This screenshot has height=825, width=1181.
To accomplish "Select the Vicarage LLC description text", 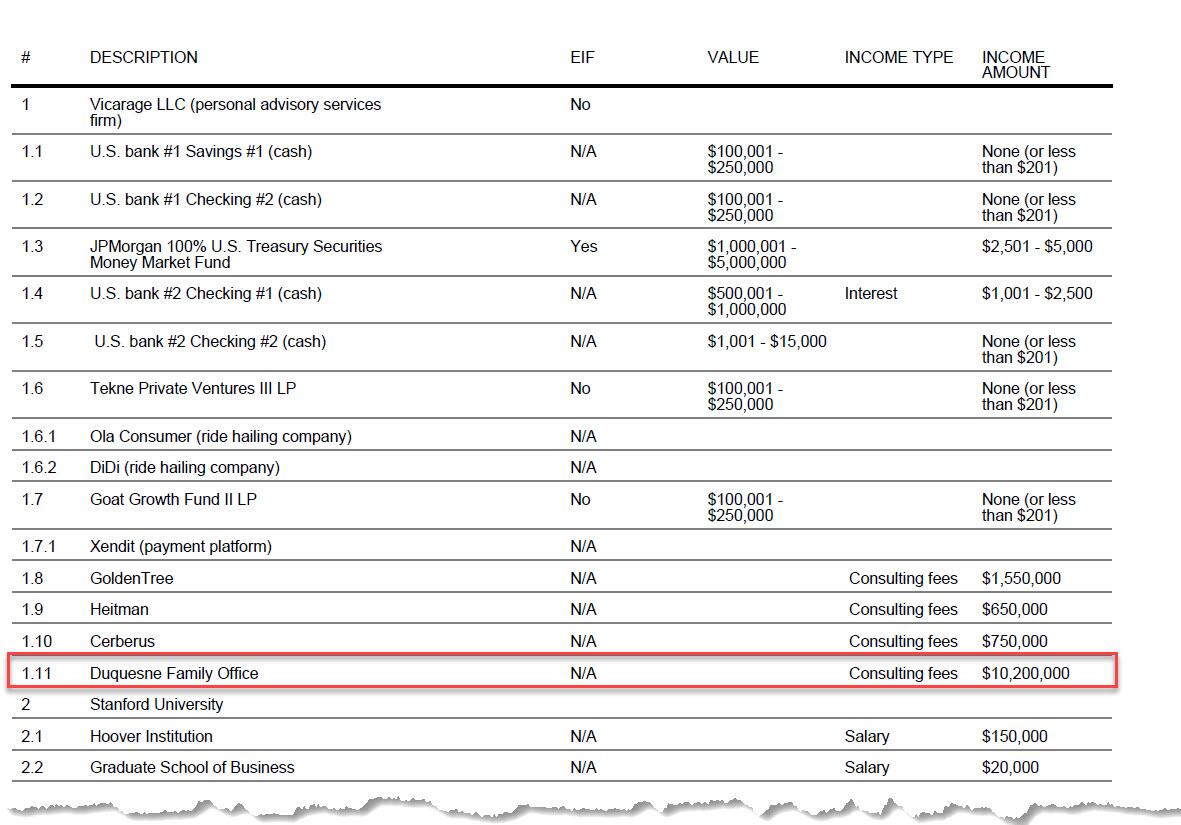I will click(x=235, y=112).
